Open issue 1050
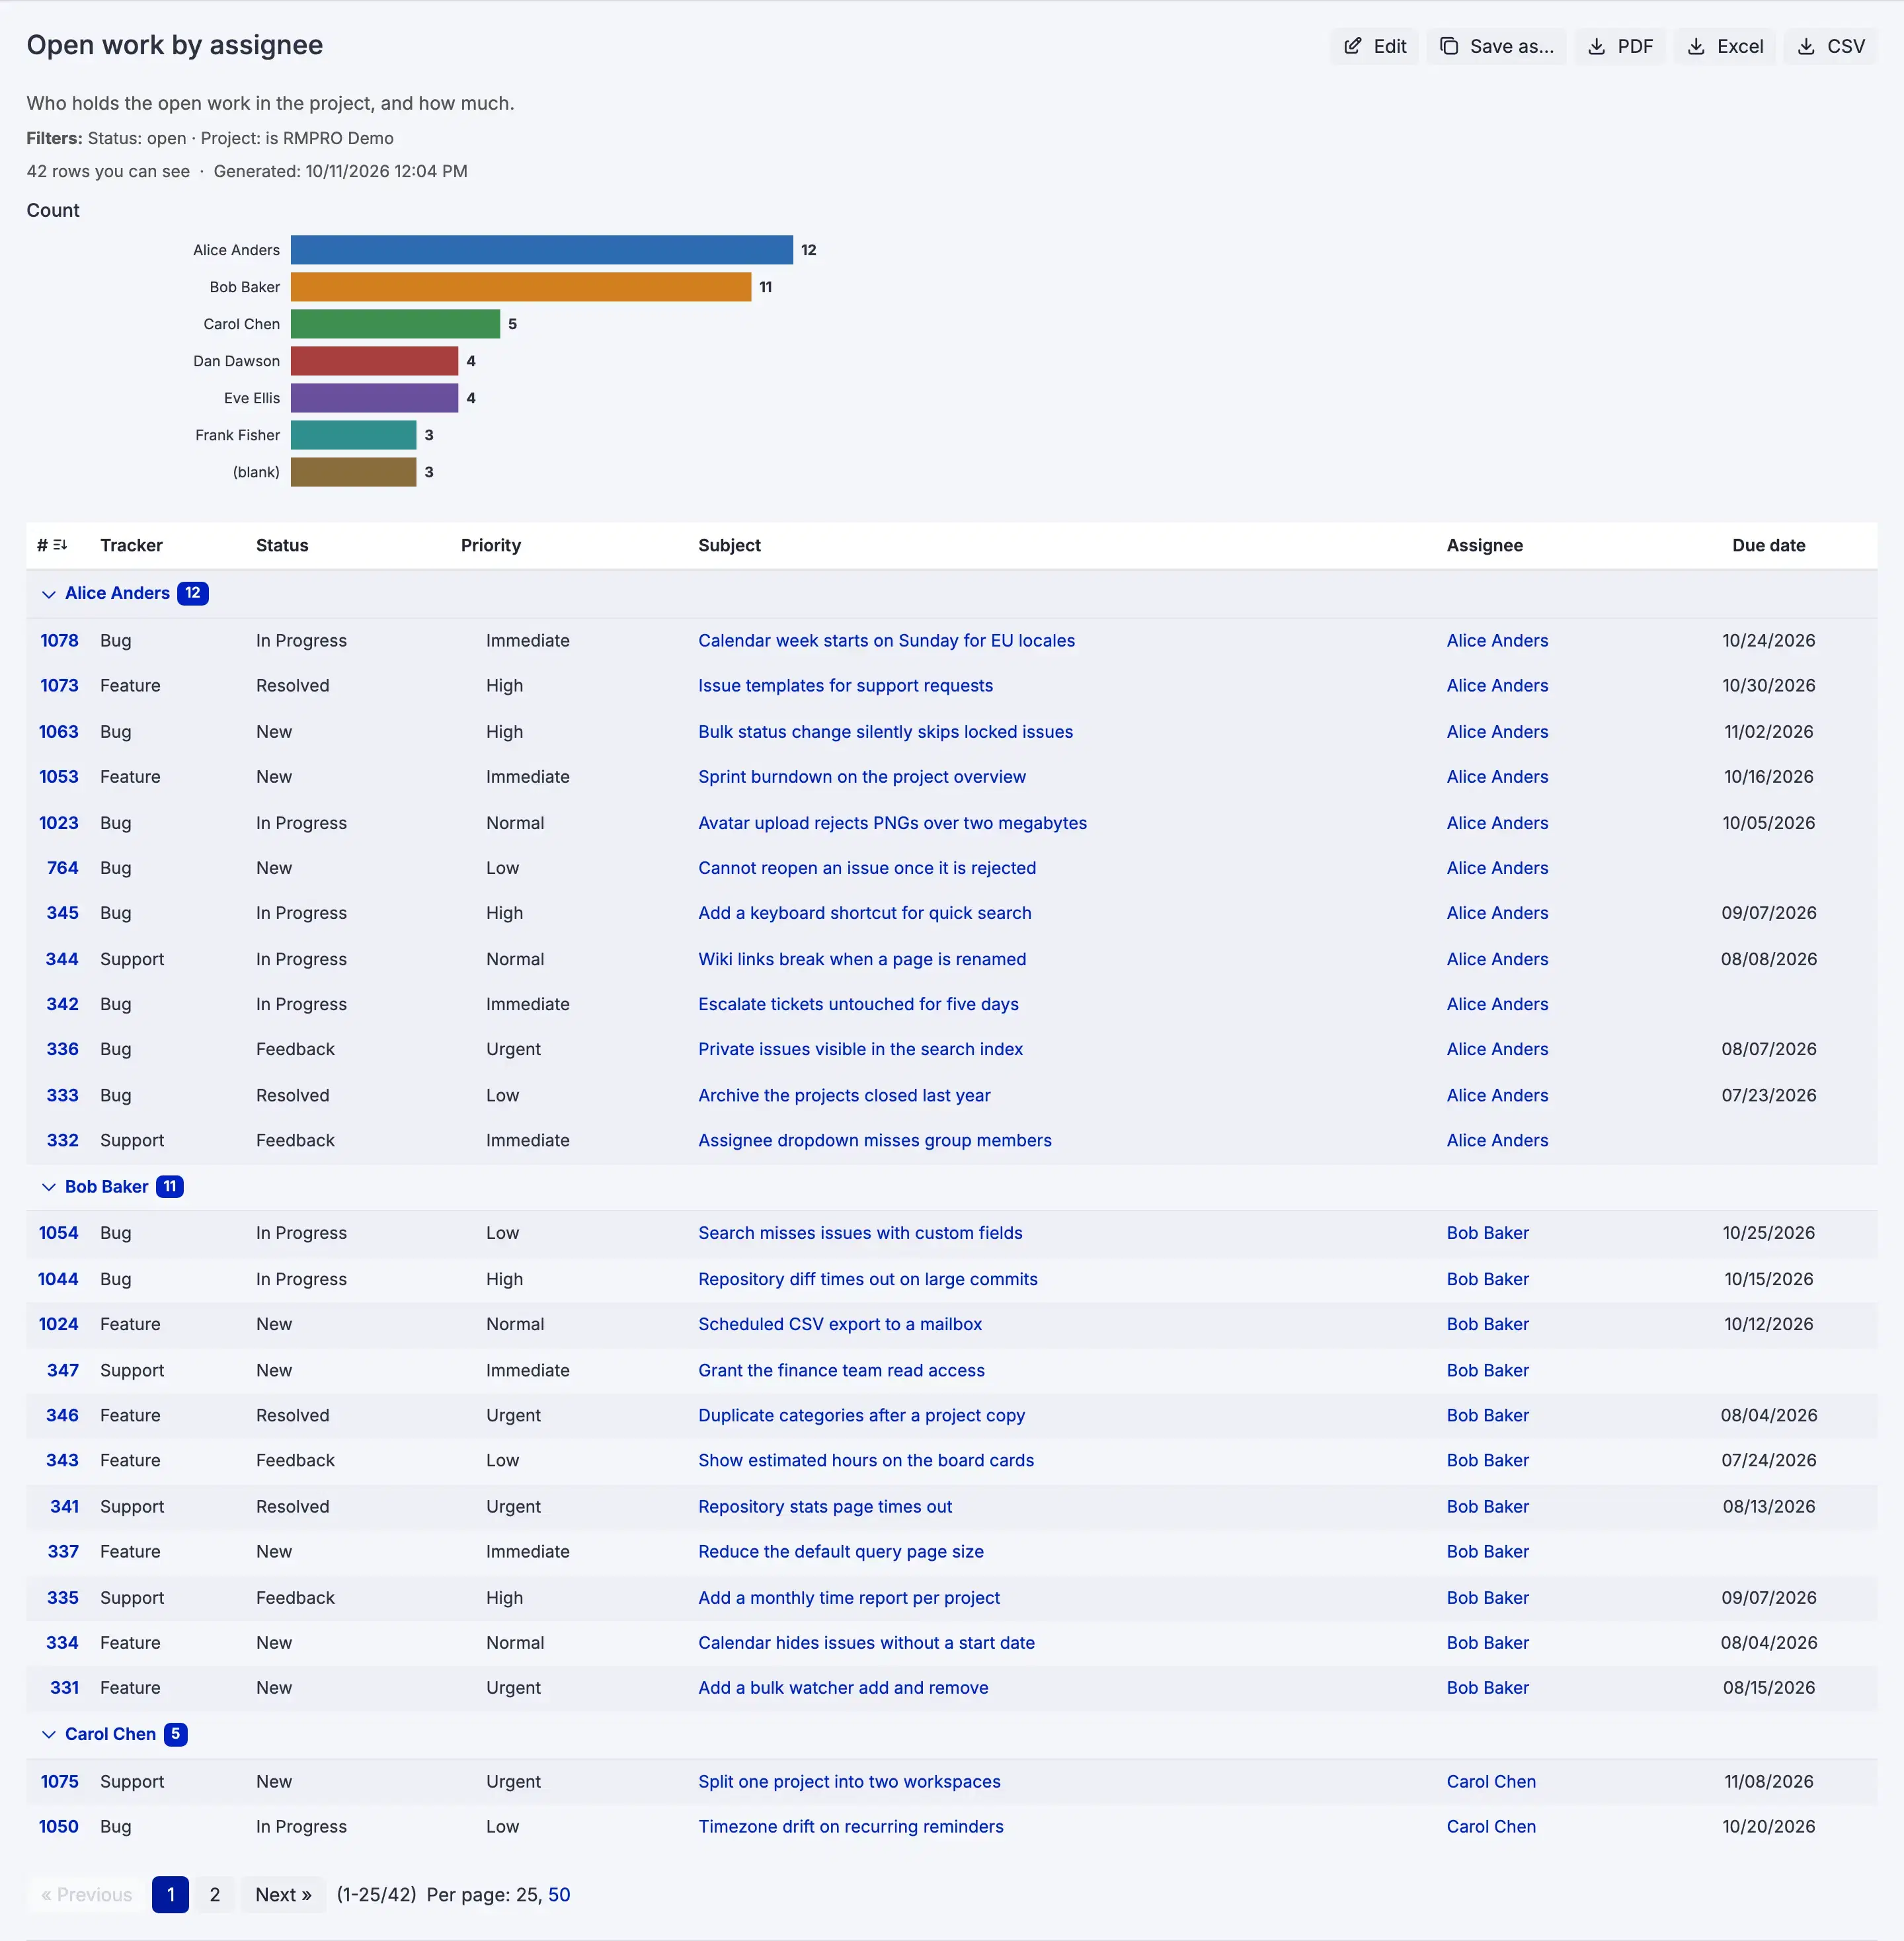Image resolution: width=1904 pixels, height=1941 pixels. point(58,1827)
